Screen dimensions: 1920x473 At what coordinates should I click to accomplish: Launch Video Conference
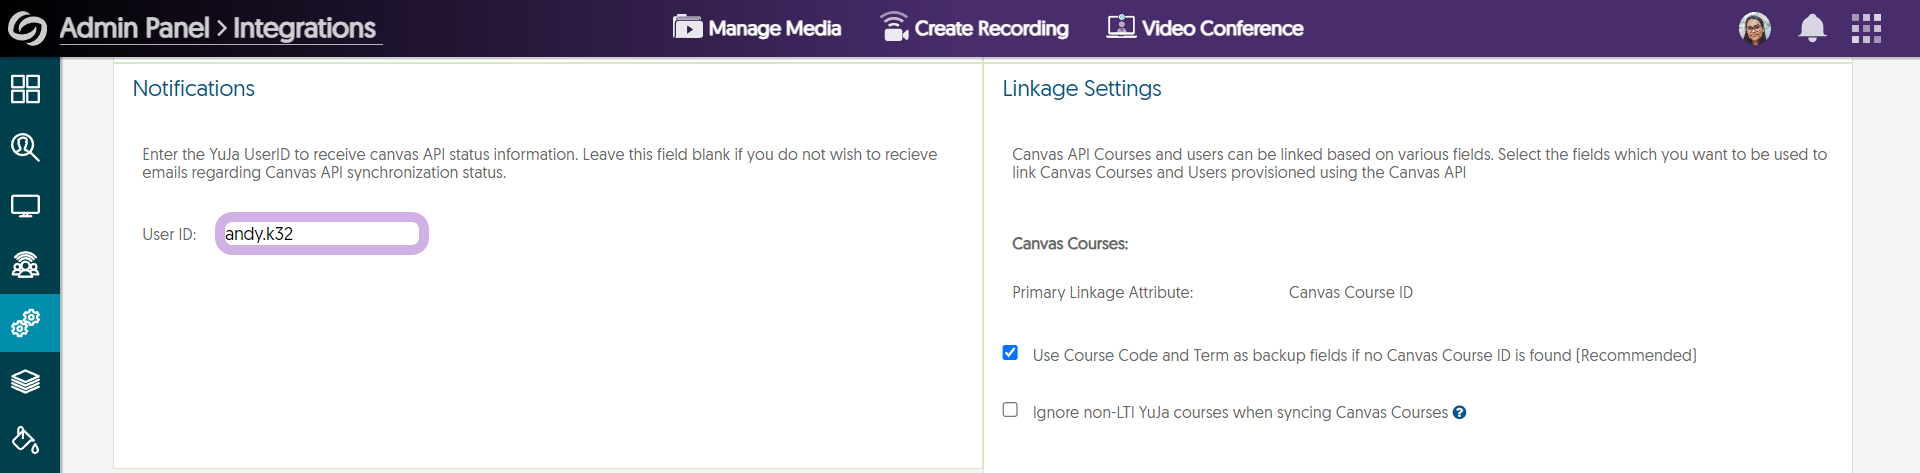click(1205, 28)
